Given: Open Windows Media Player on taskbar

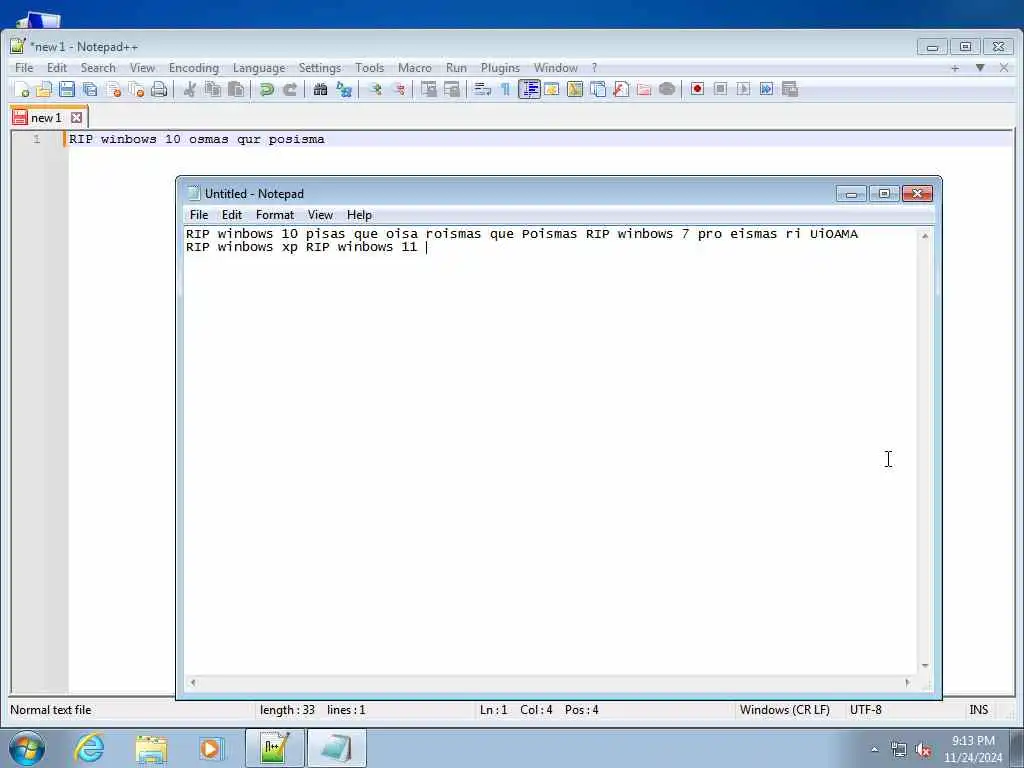Looking at the screenshot, I should (x=211, y=749).
